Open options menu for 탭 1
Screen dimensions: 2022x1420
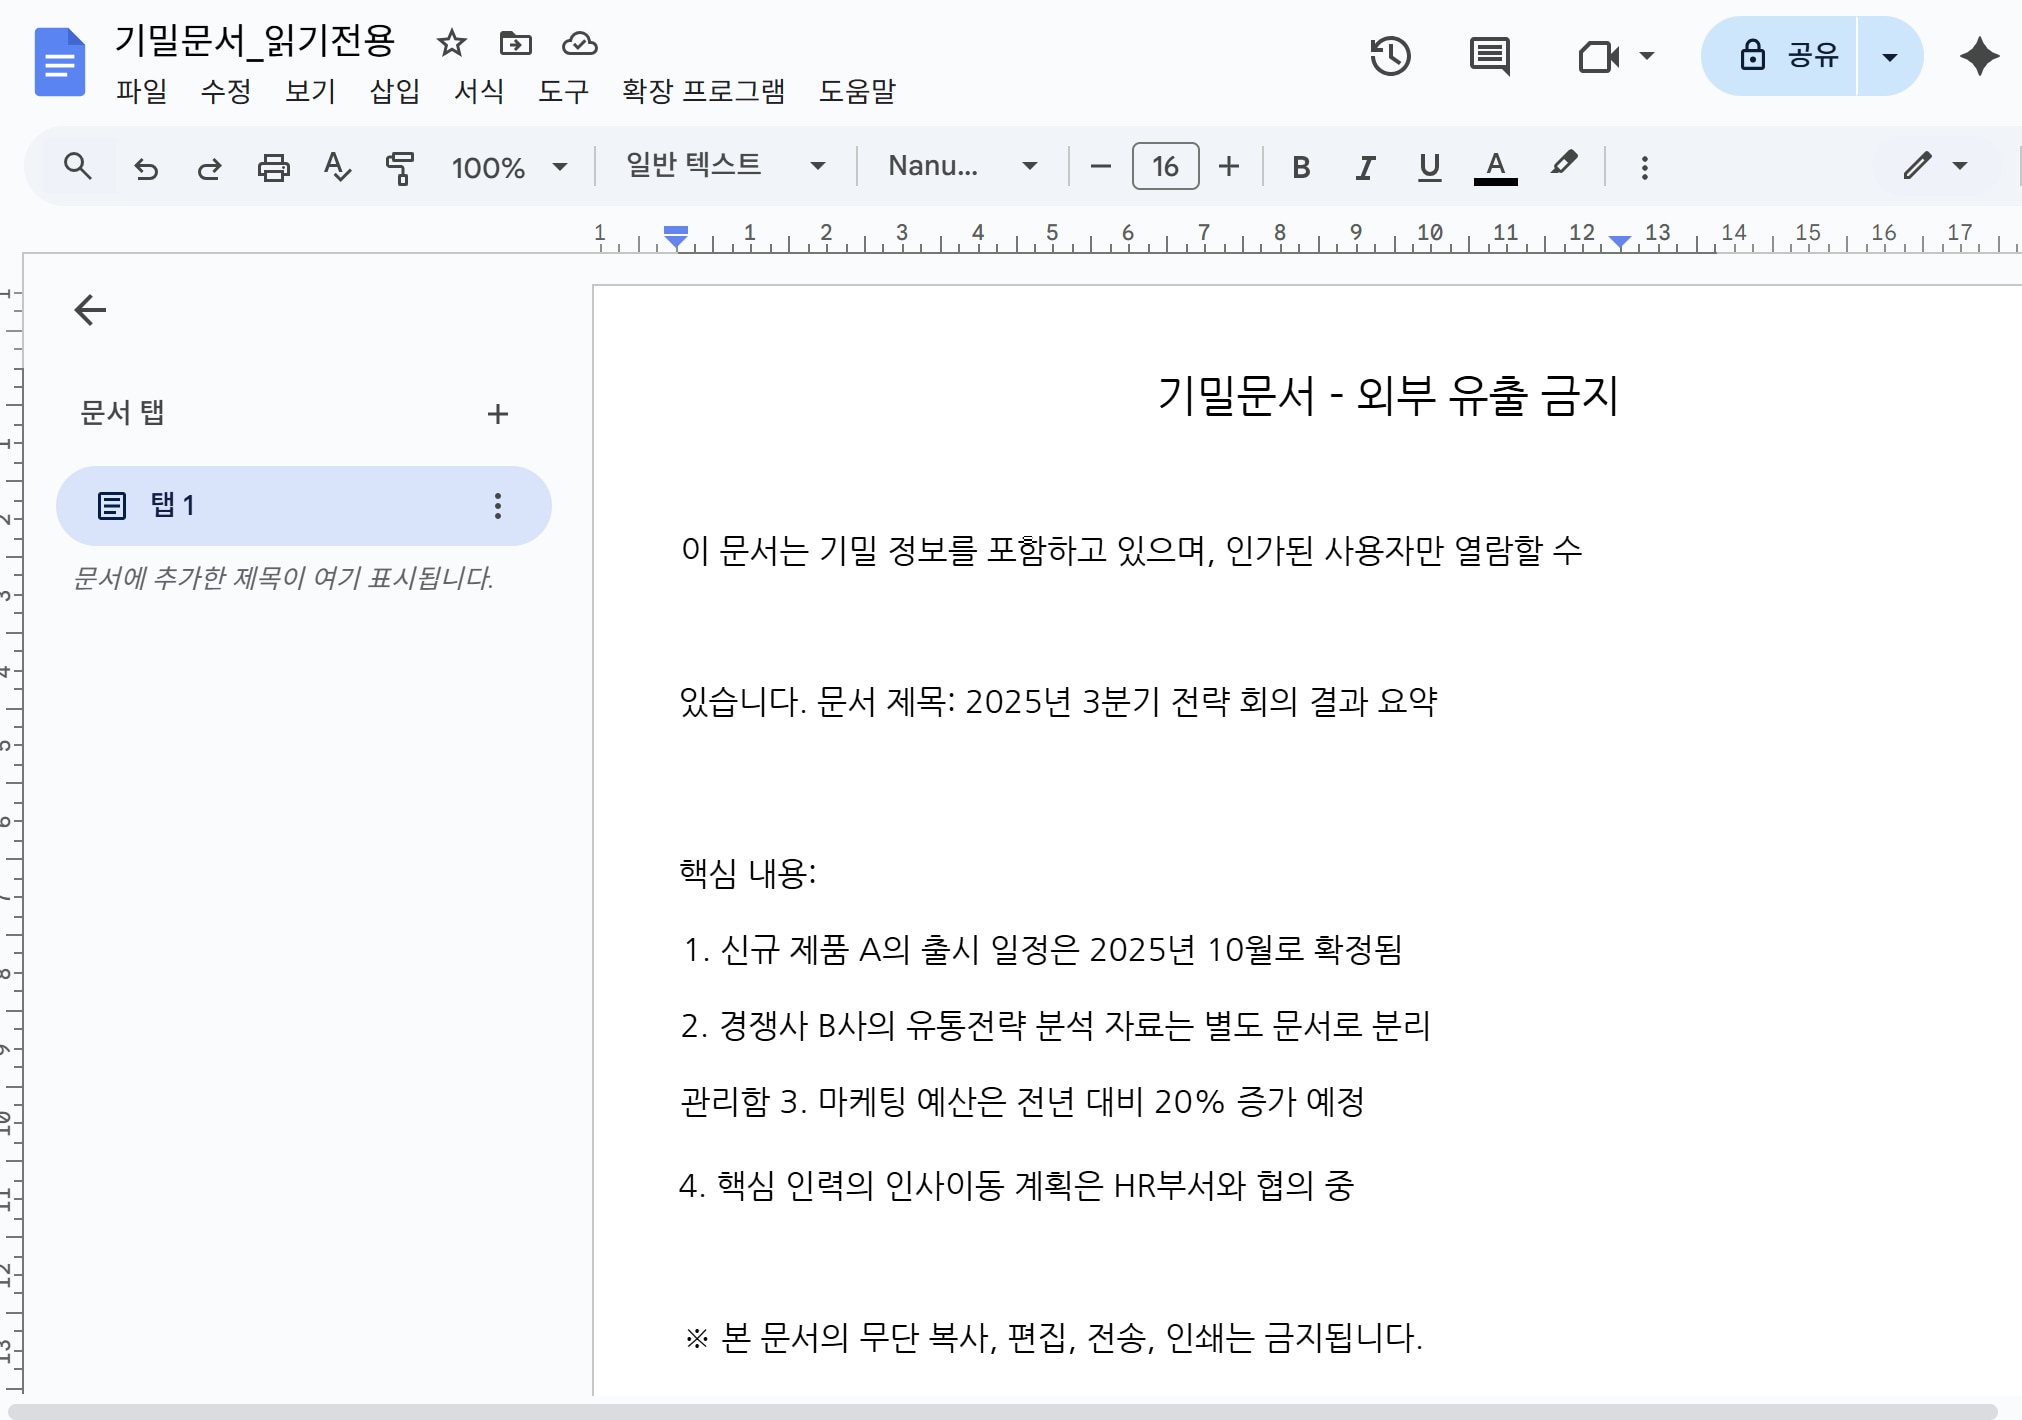[x=497, y=506]
